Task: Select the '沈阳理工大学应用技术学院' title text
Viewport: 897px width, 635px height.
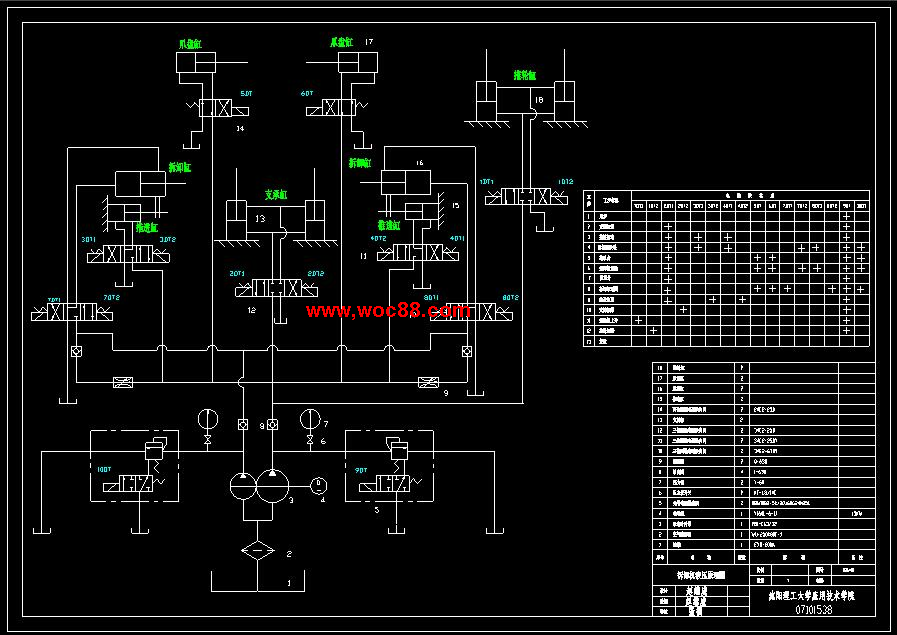Action: coord(812,596)
